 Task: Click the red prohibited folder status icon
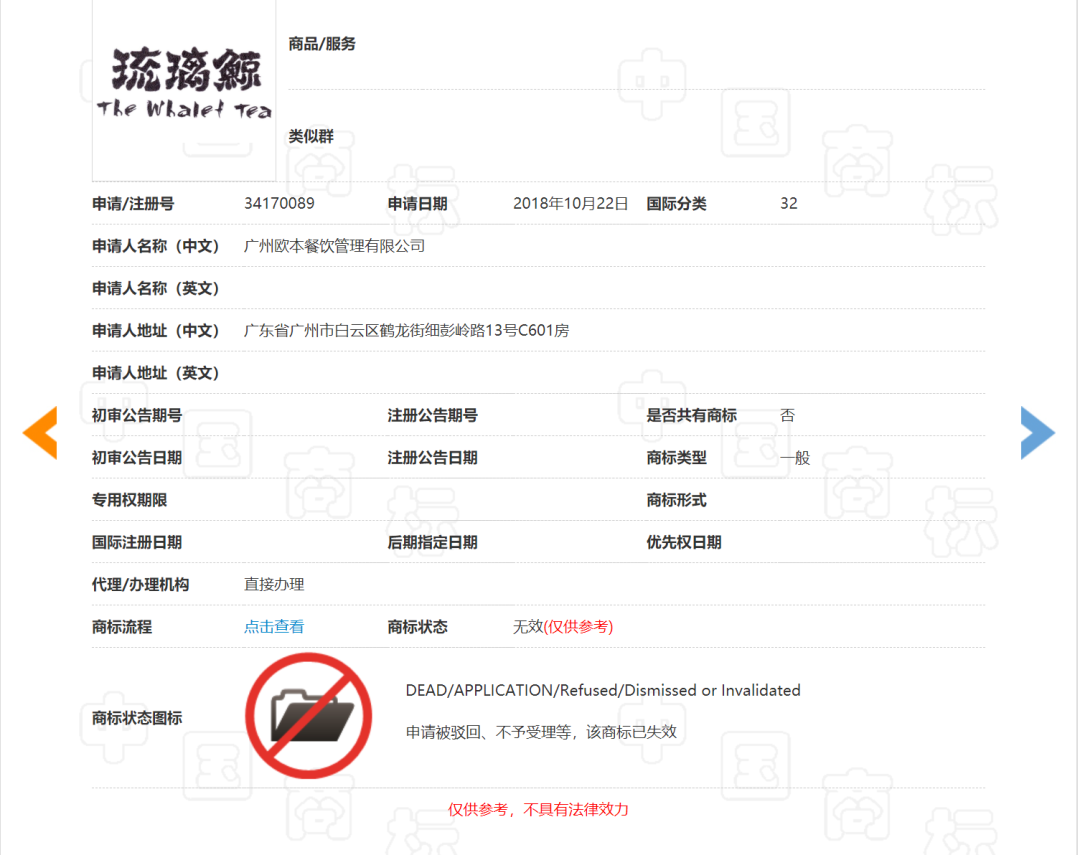tap(309, 716)
